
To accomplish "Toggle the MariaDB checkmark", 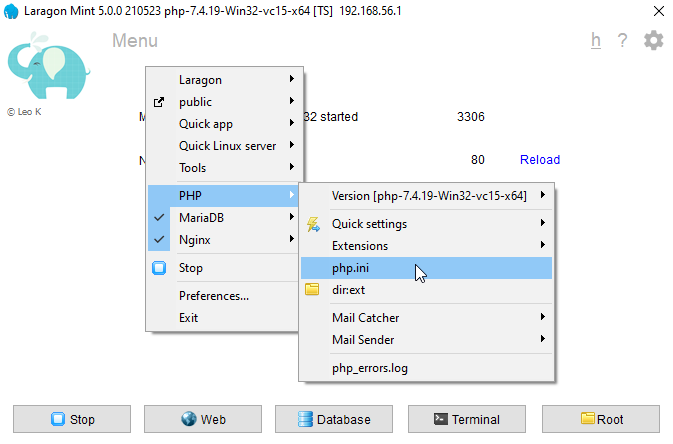I will tap(158, 218).
